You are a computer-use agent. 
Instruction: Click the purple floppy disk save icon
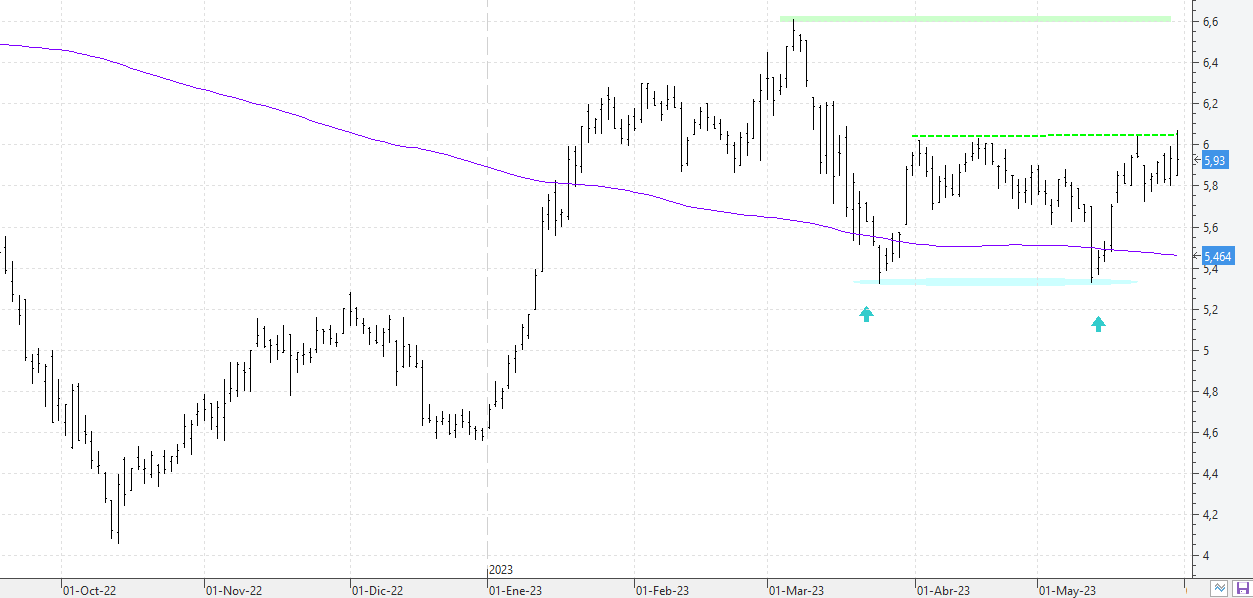[x=1242, y=588]
